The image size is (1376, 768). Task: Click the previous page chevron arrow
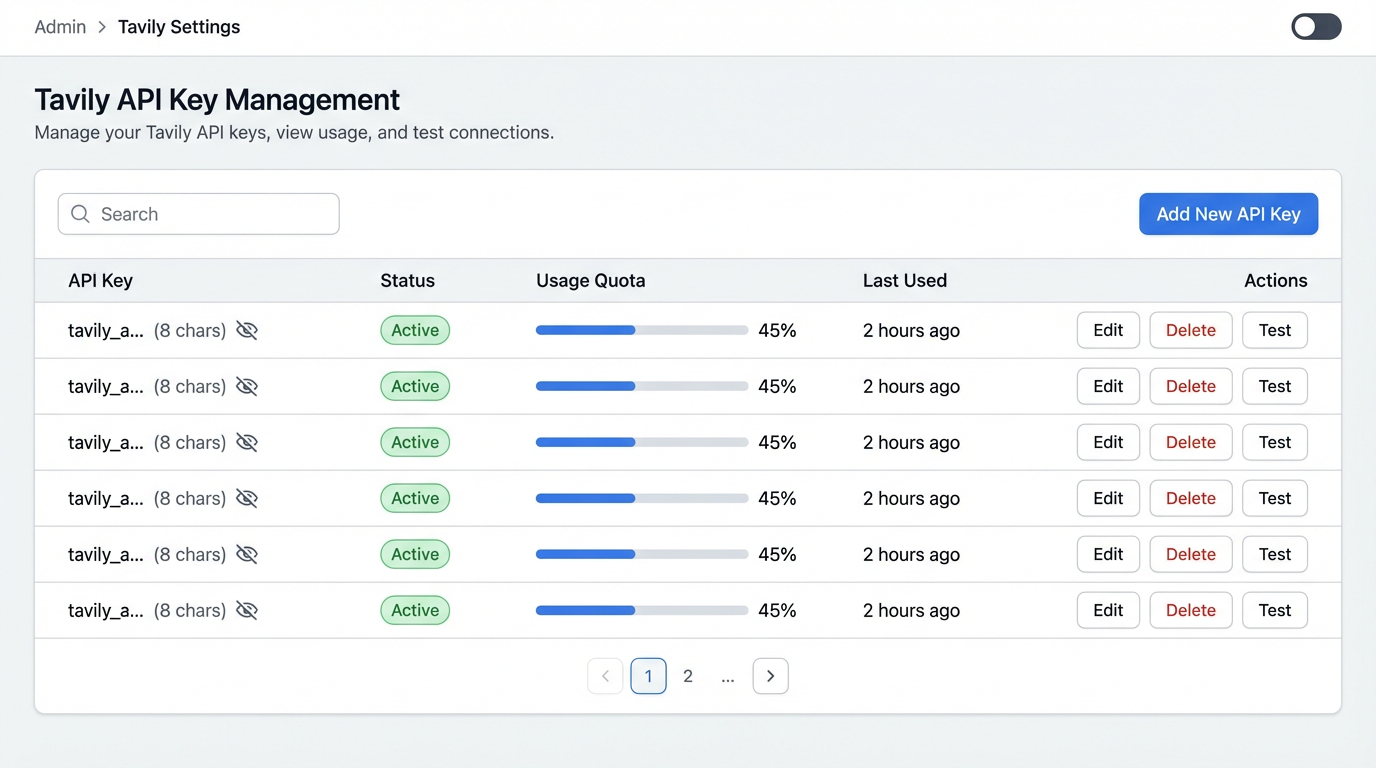click(605, 676)
